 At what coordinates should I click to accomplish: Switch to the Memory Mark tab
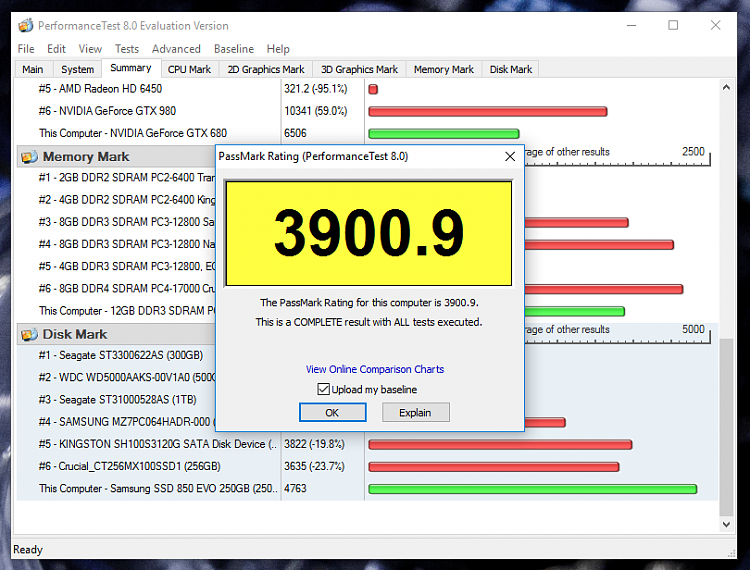(x=444, y=69)
